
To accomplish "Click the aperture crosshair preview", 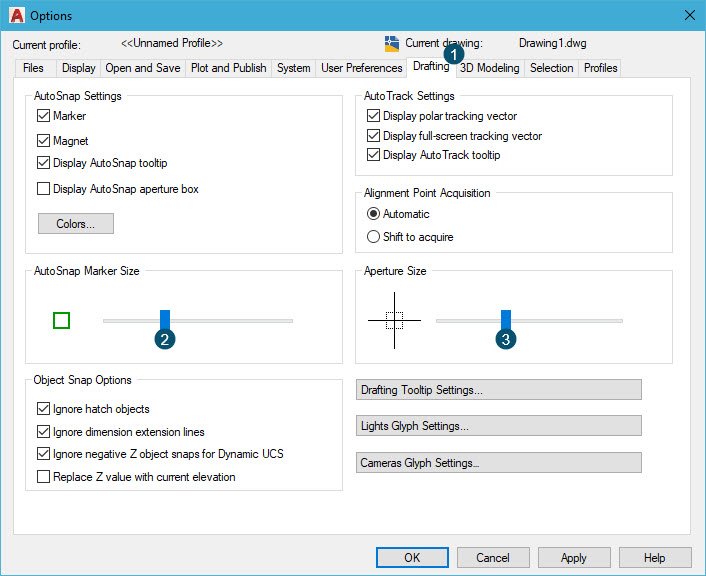I will tap(394, 320).
